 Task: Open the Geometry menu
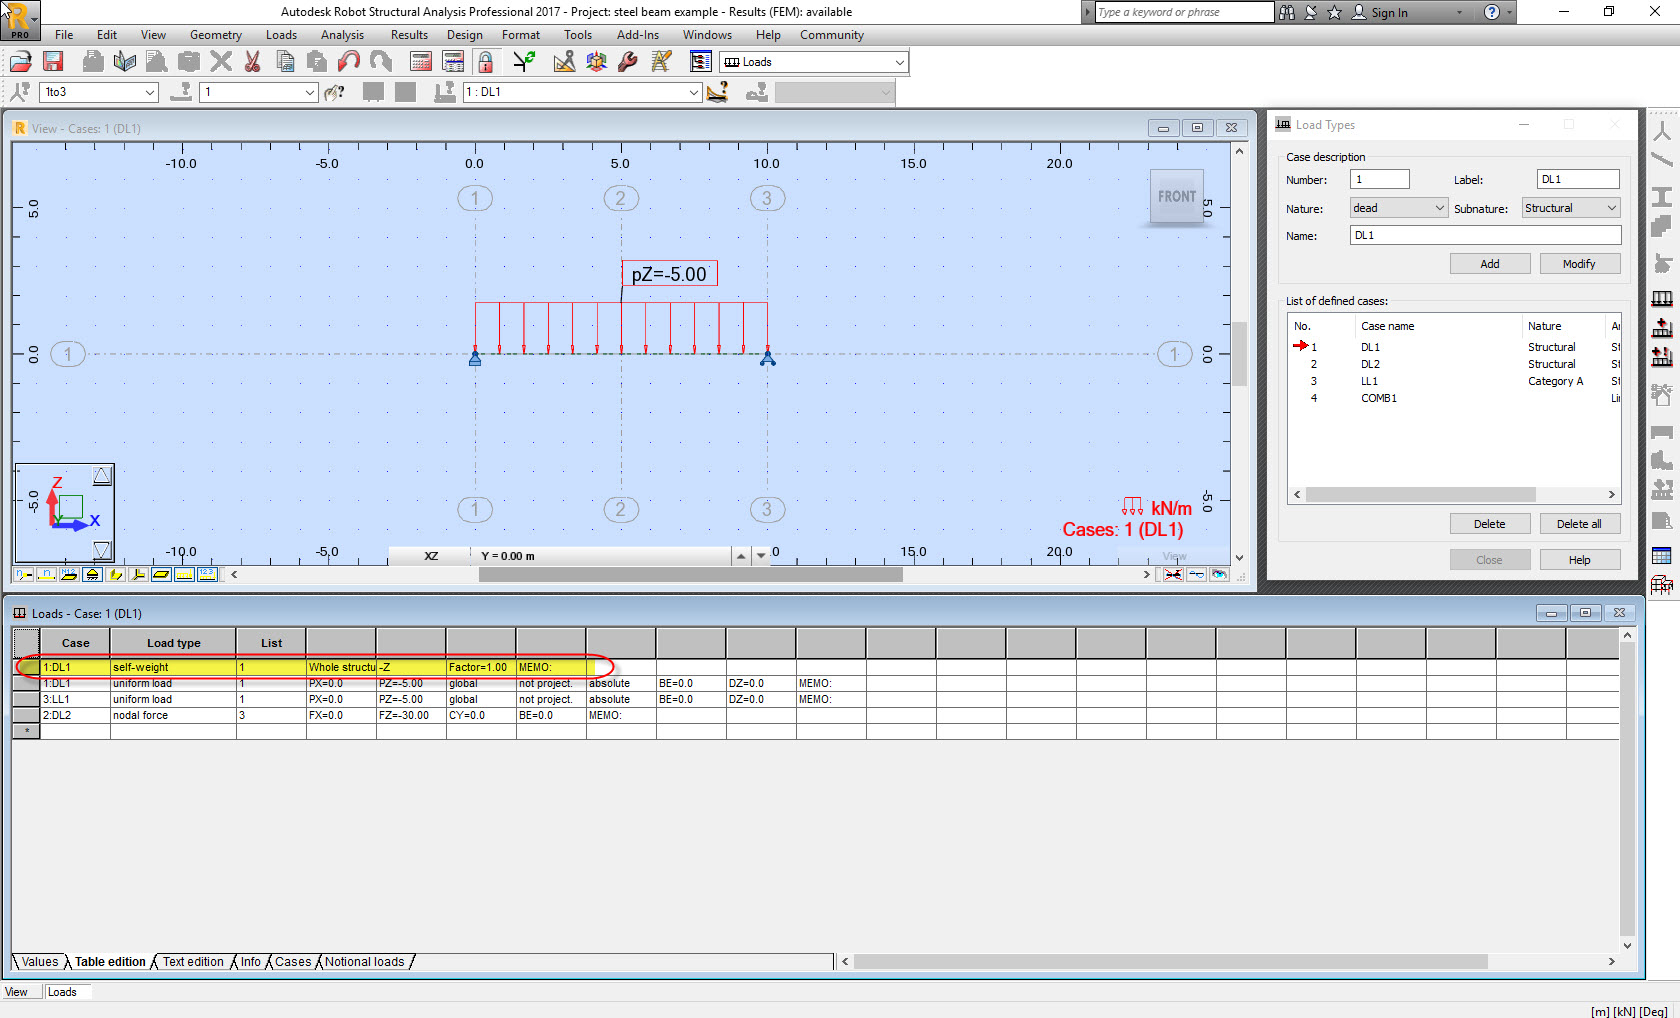pyautogui.click(x=216, y=35)
